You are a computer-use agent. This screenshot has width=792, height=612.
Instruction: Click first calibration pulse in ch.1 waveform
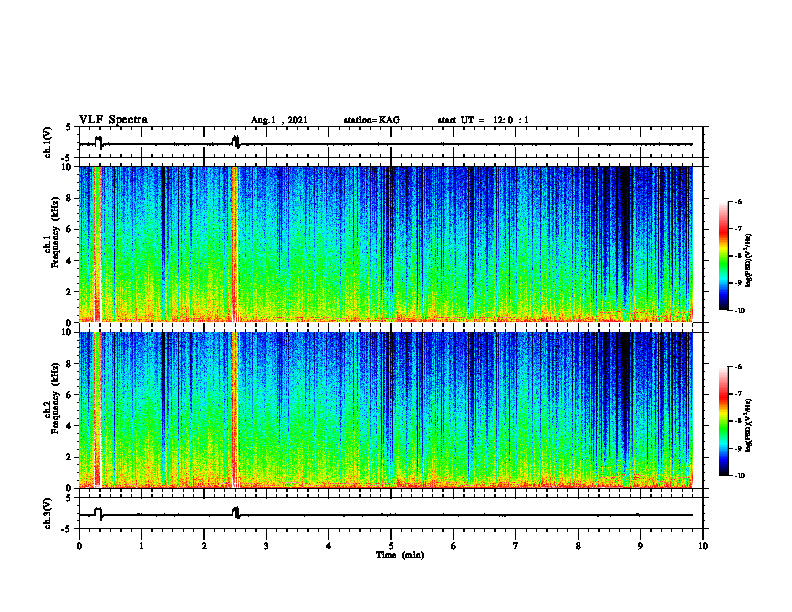pos(98,142)
